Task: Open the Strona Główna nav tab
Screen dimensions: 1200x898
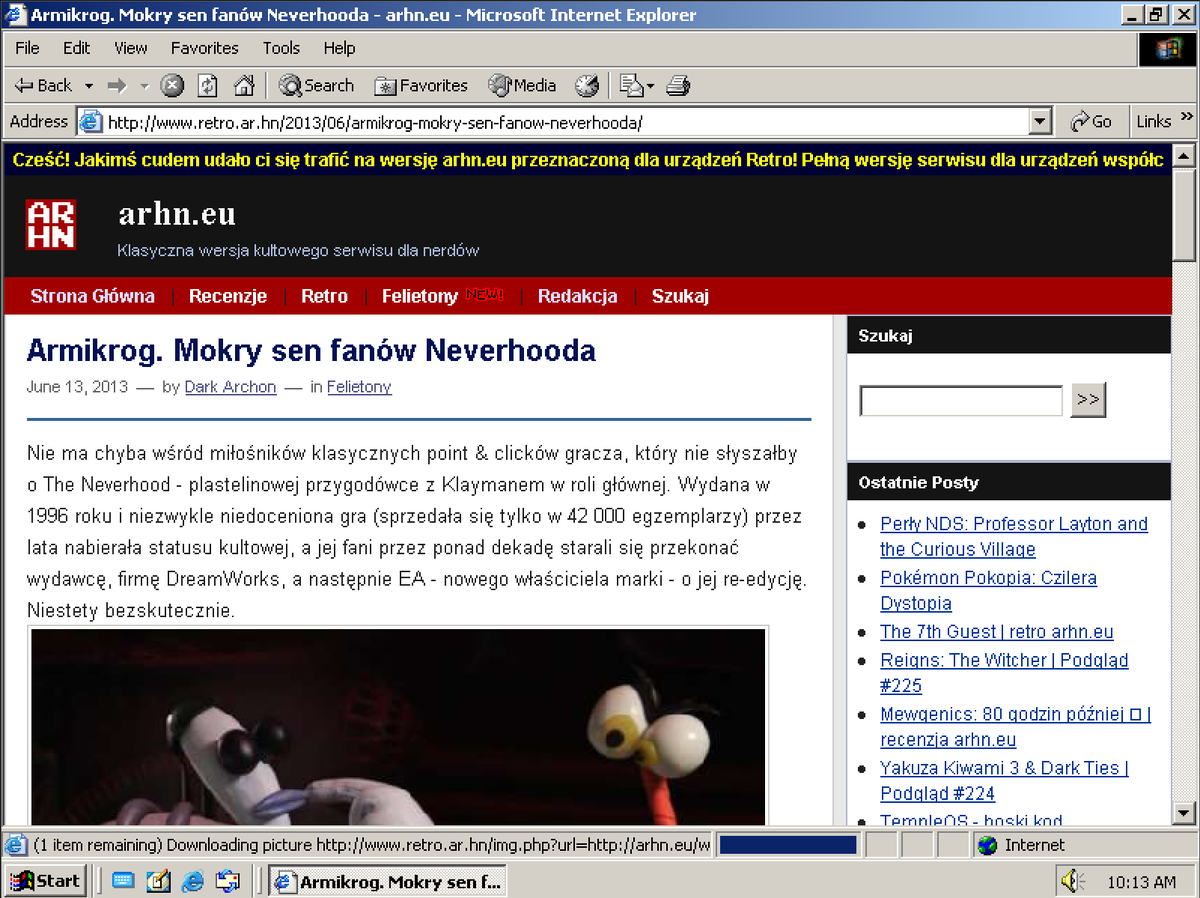Action: [92, 296]
